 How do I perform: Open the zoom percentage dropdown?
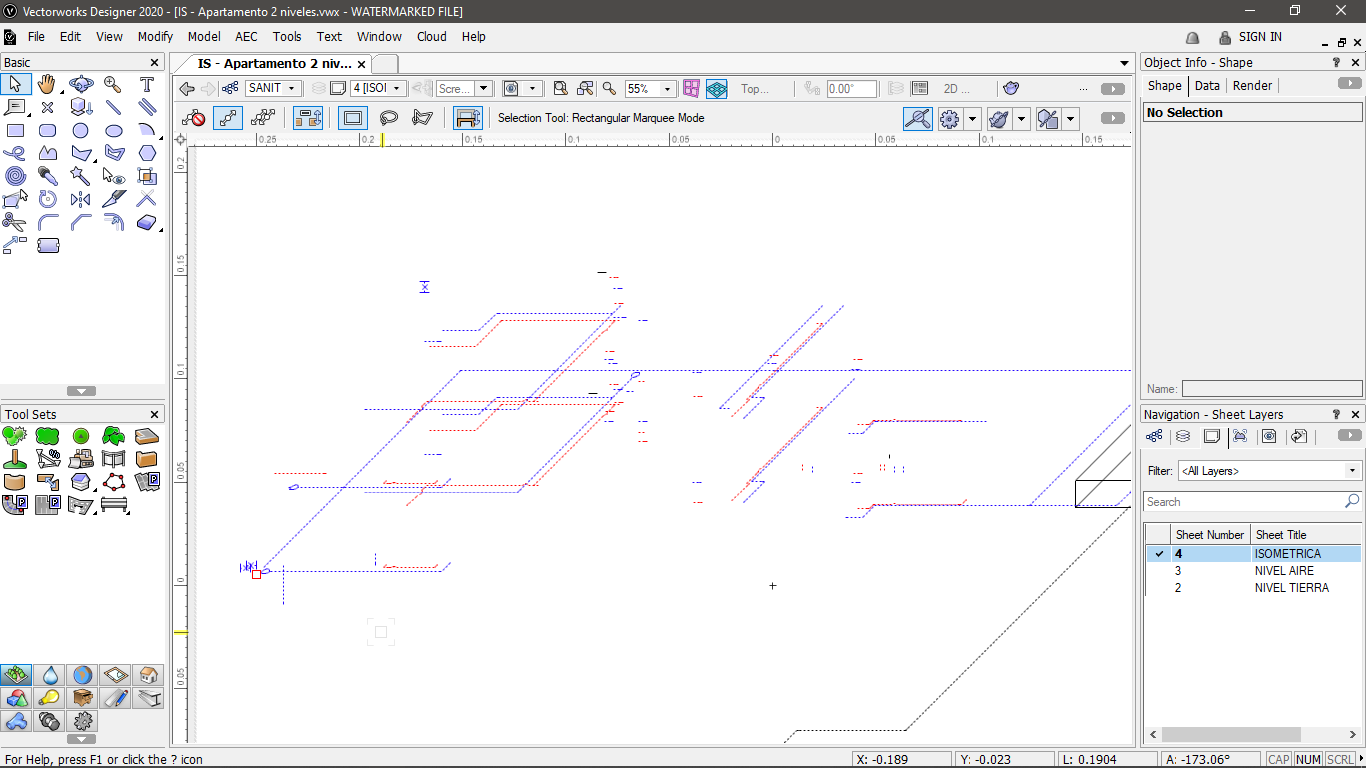[x=668, y=88]
